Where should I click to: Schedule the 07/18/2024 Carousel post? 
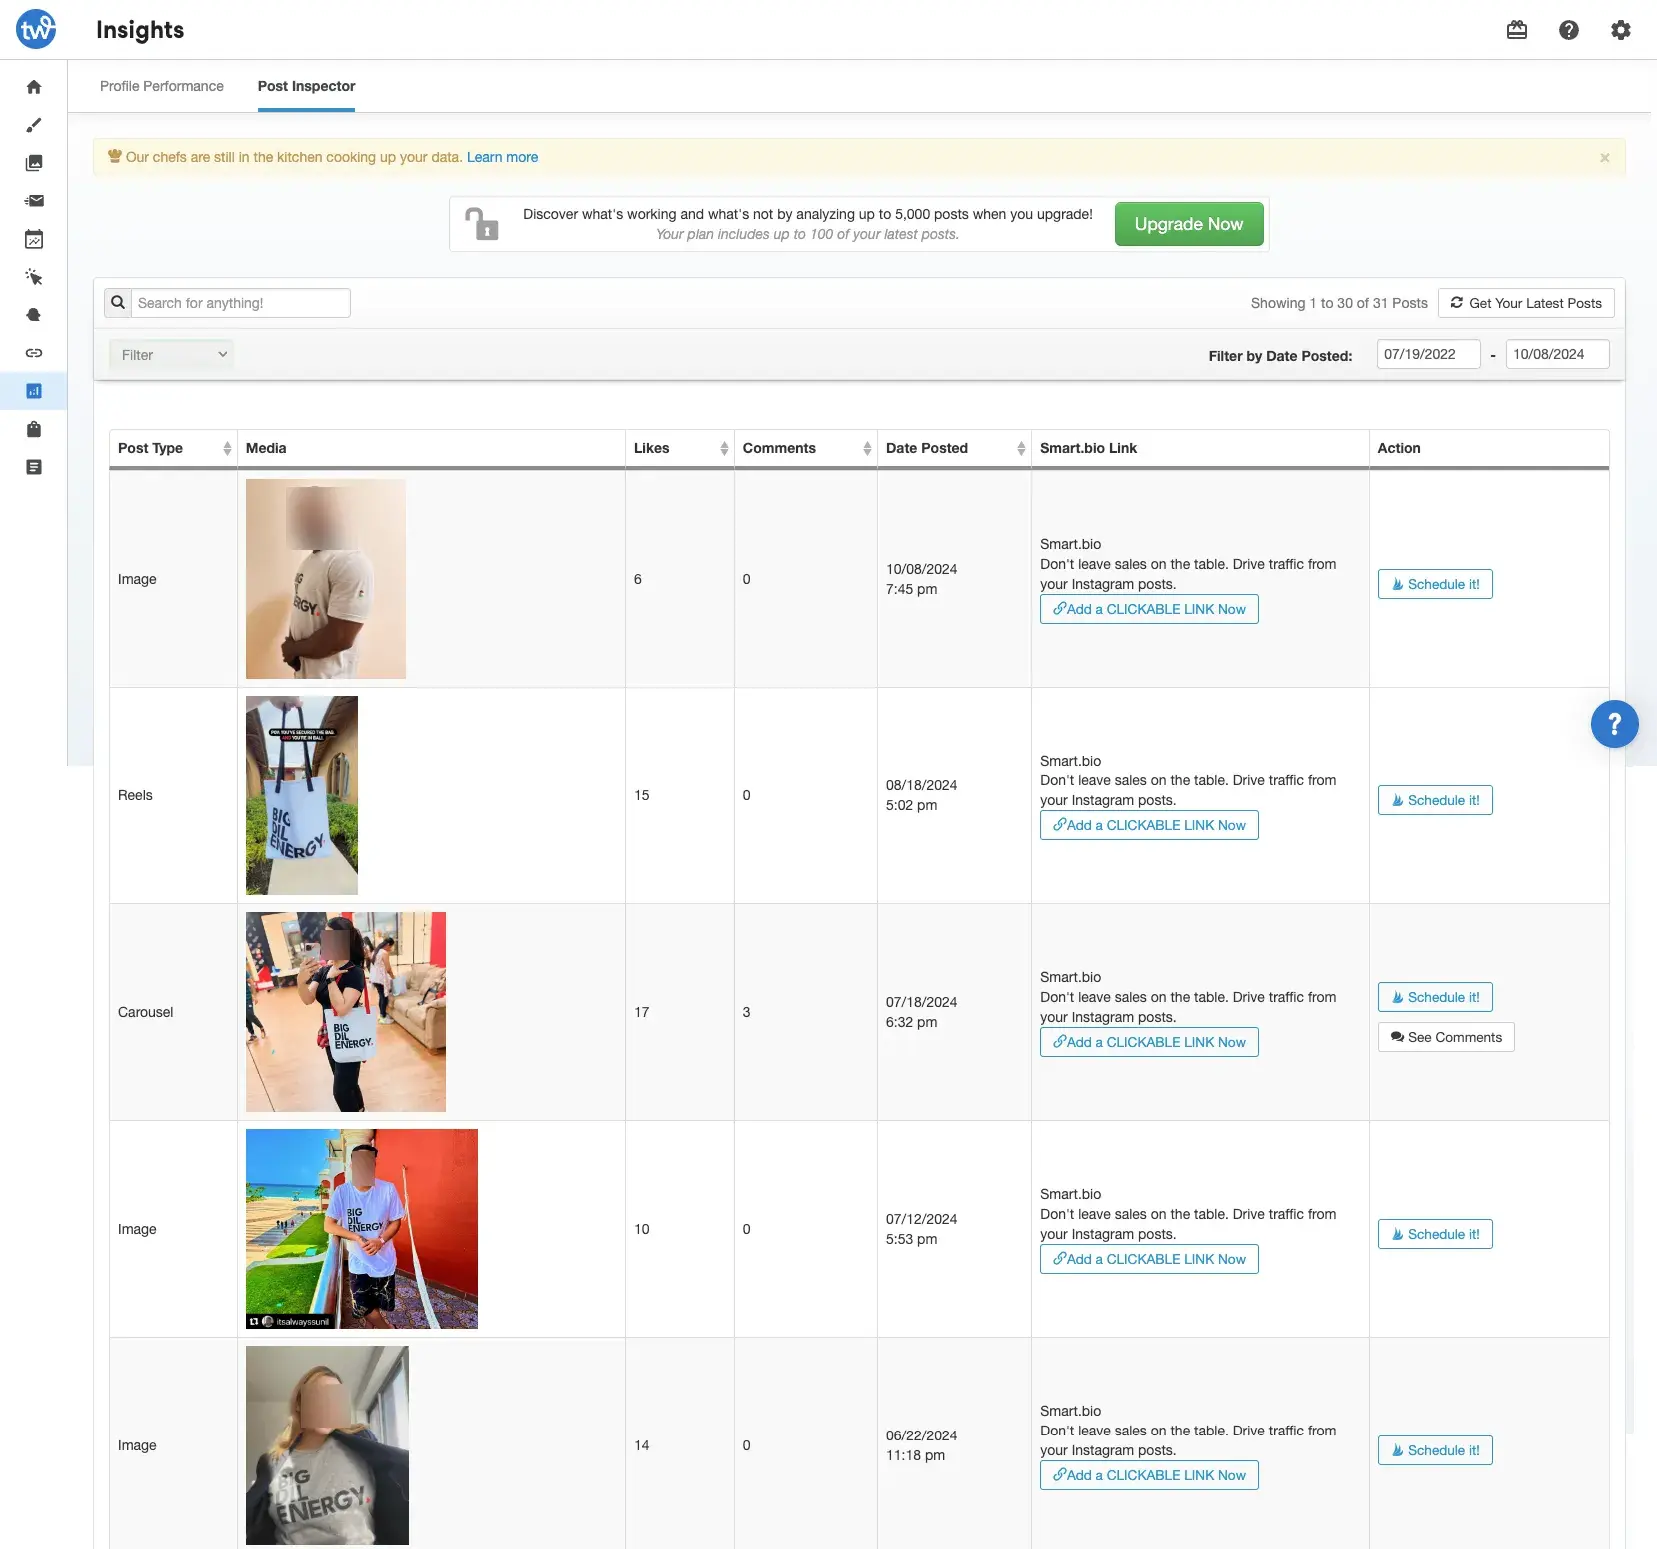coord(1435,997)
